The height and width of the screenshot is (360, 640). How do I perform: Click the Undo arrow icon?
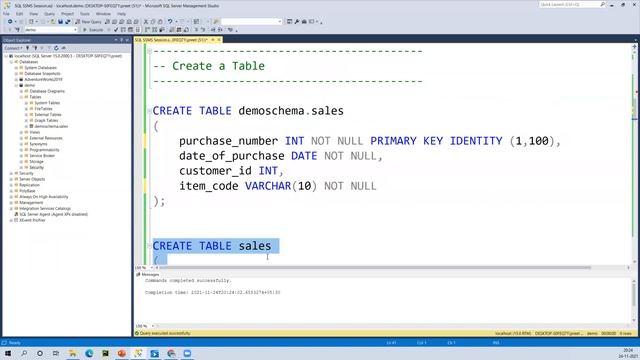coord(170,22)
